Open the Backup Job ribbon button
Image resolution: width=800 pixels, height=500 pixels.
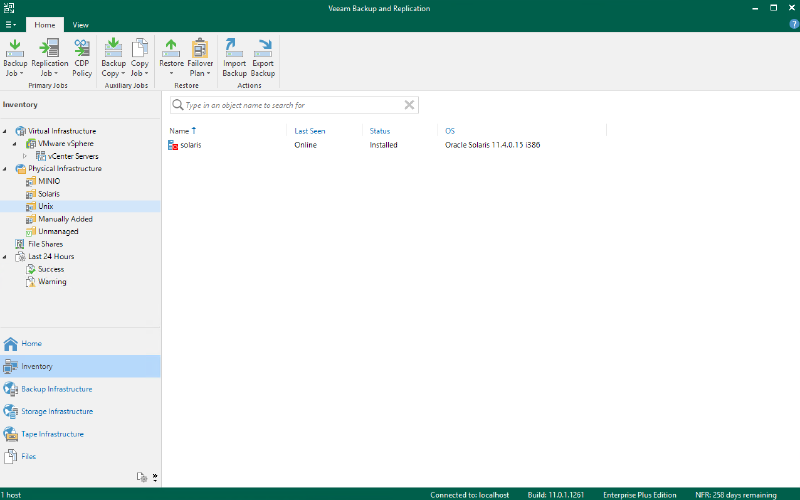[15, 58]
